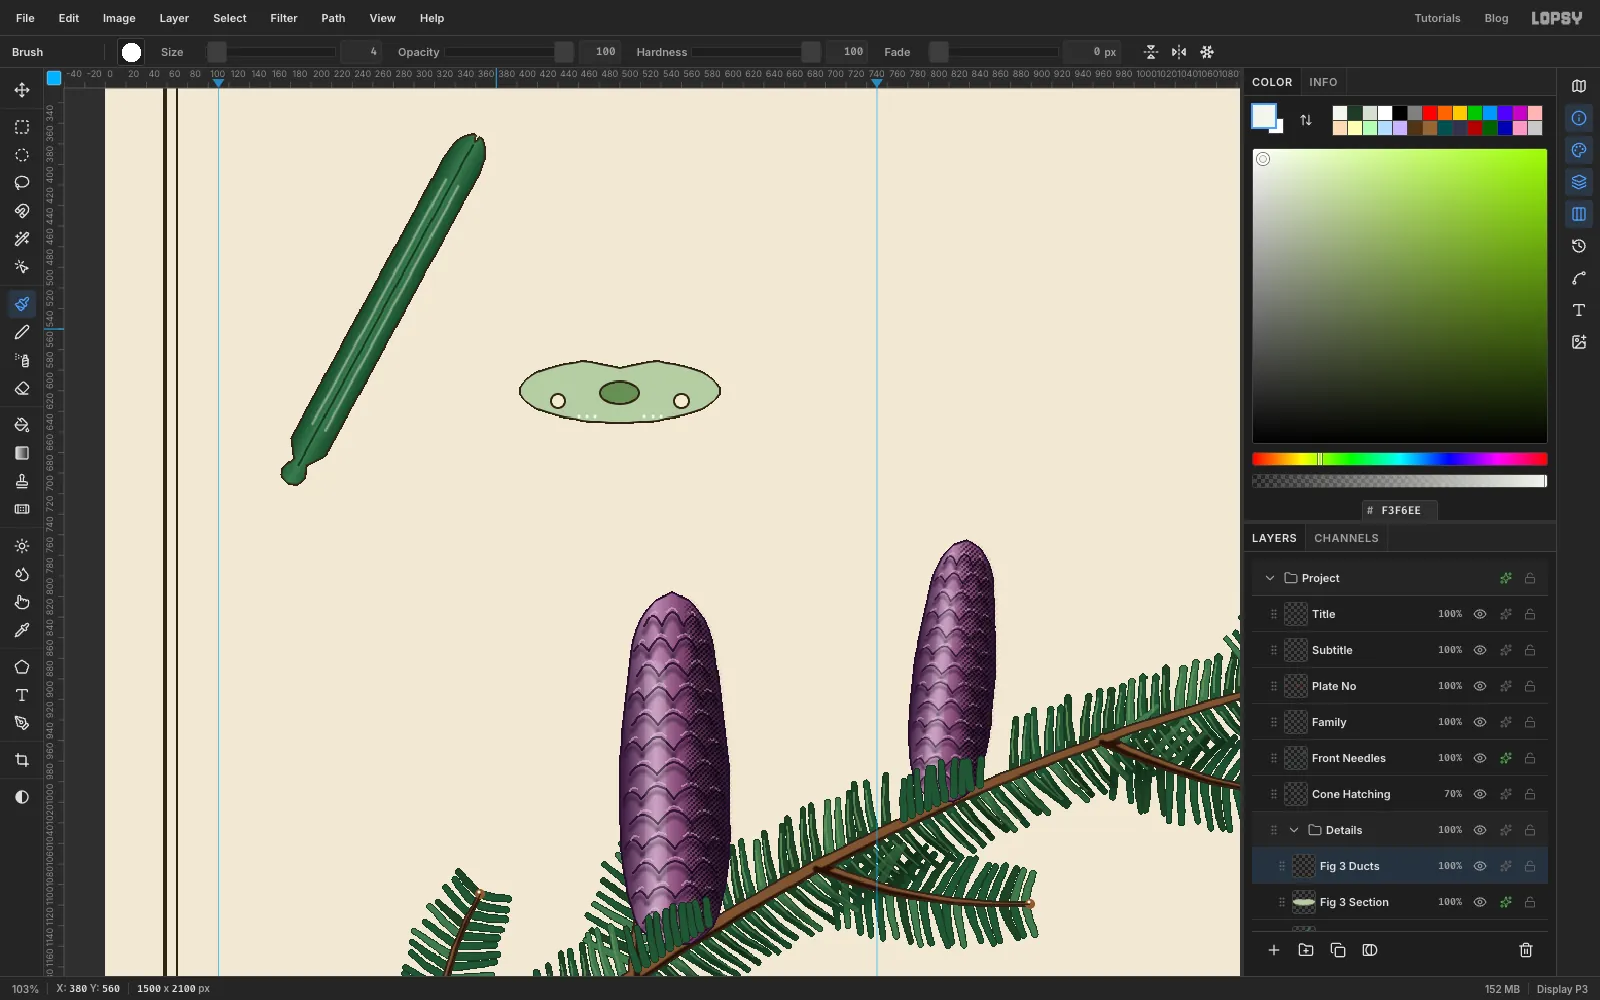Viewport: 1600px width, 1000px height.
Task: Collapse the Project group
Action: click(x=1270, y=578)
